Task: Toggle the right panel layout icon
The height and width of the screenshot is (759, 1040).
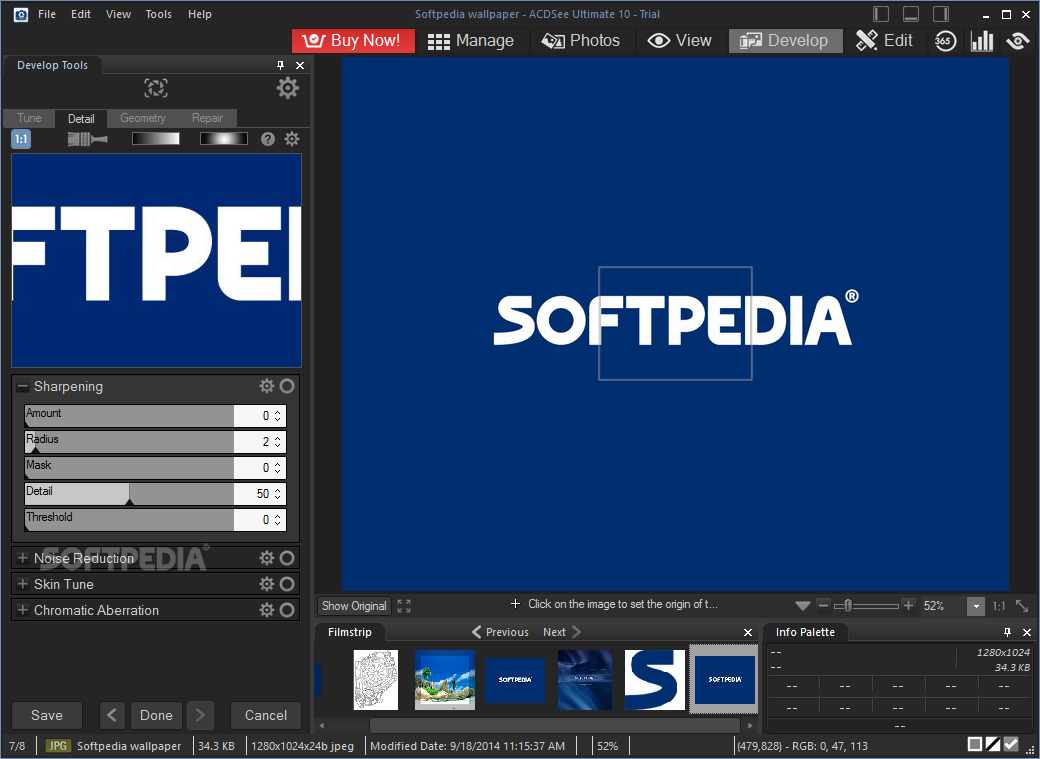Action: point(941,14)
